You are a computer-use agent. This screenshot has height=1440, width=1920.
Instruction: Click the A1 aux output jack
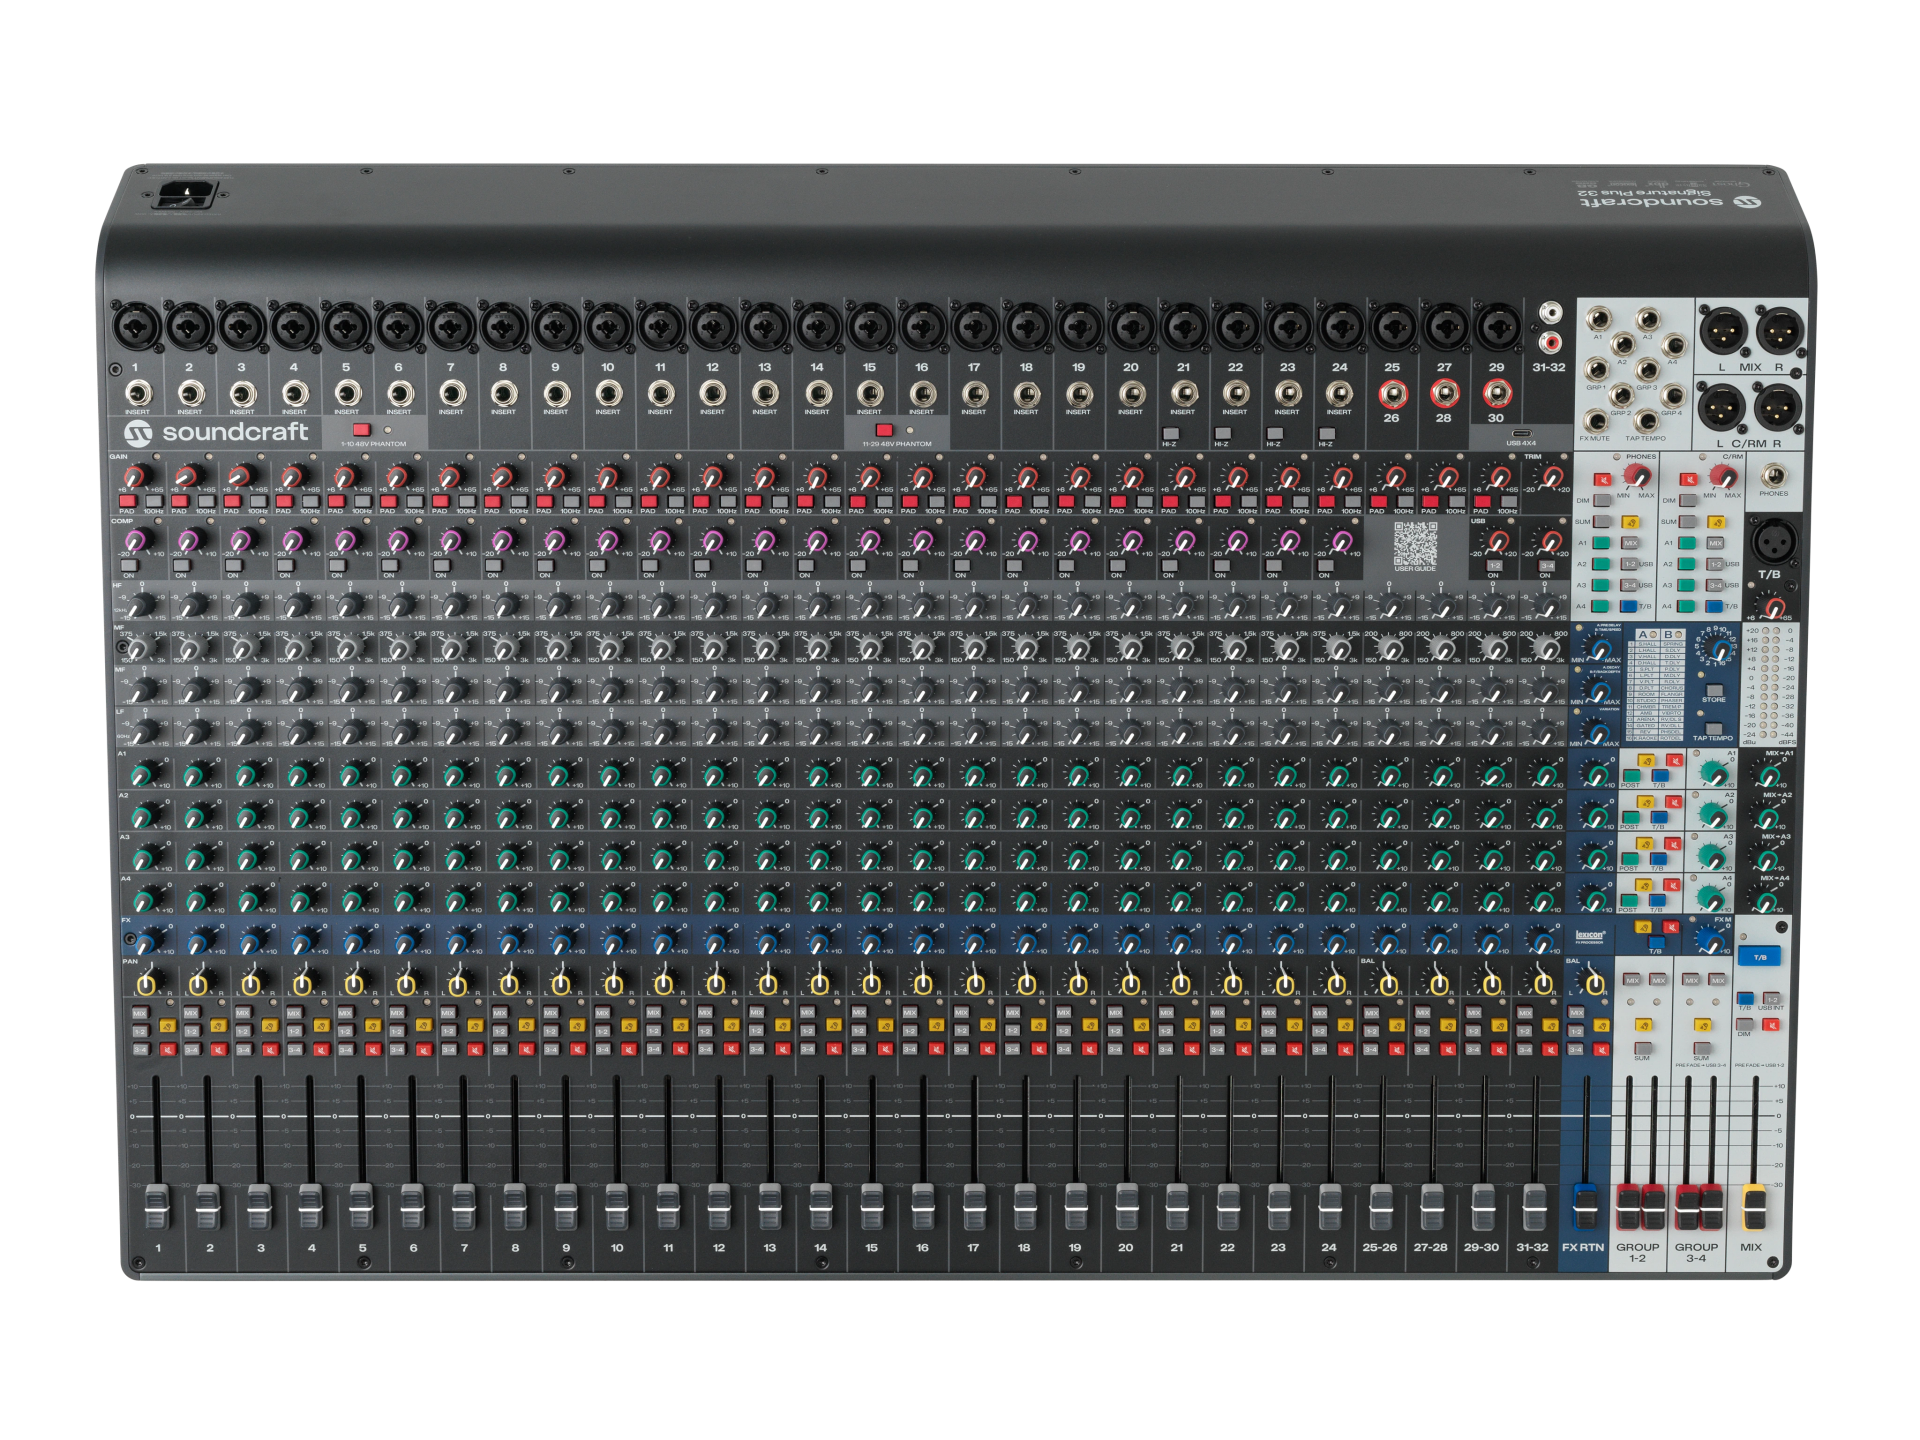(x=1598, y=320)
